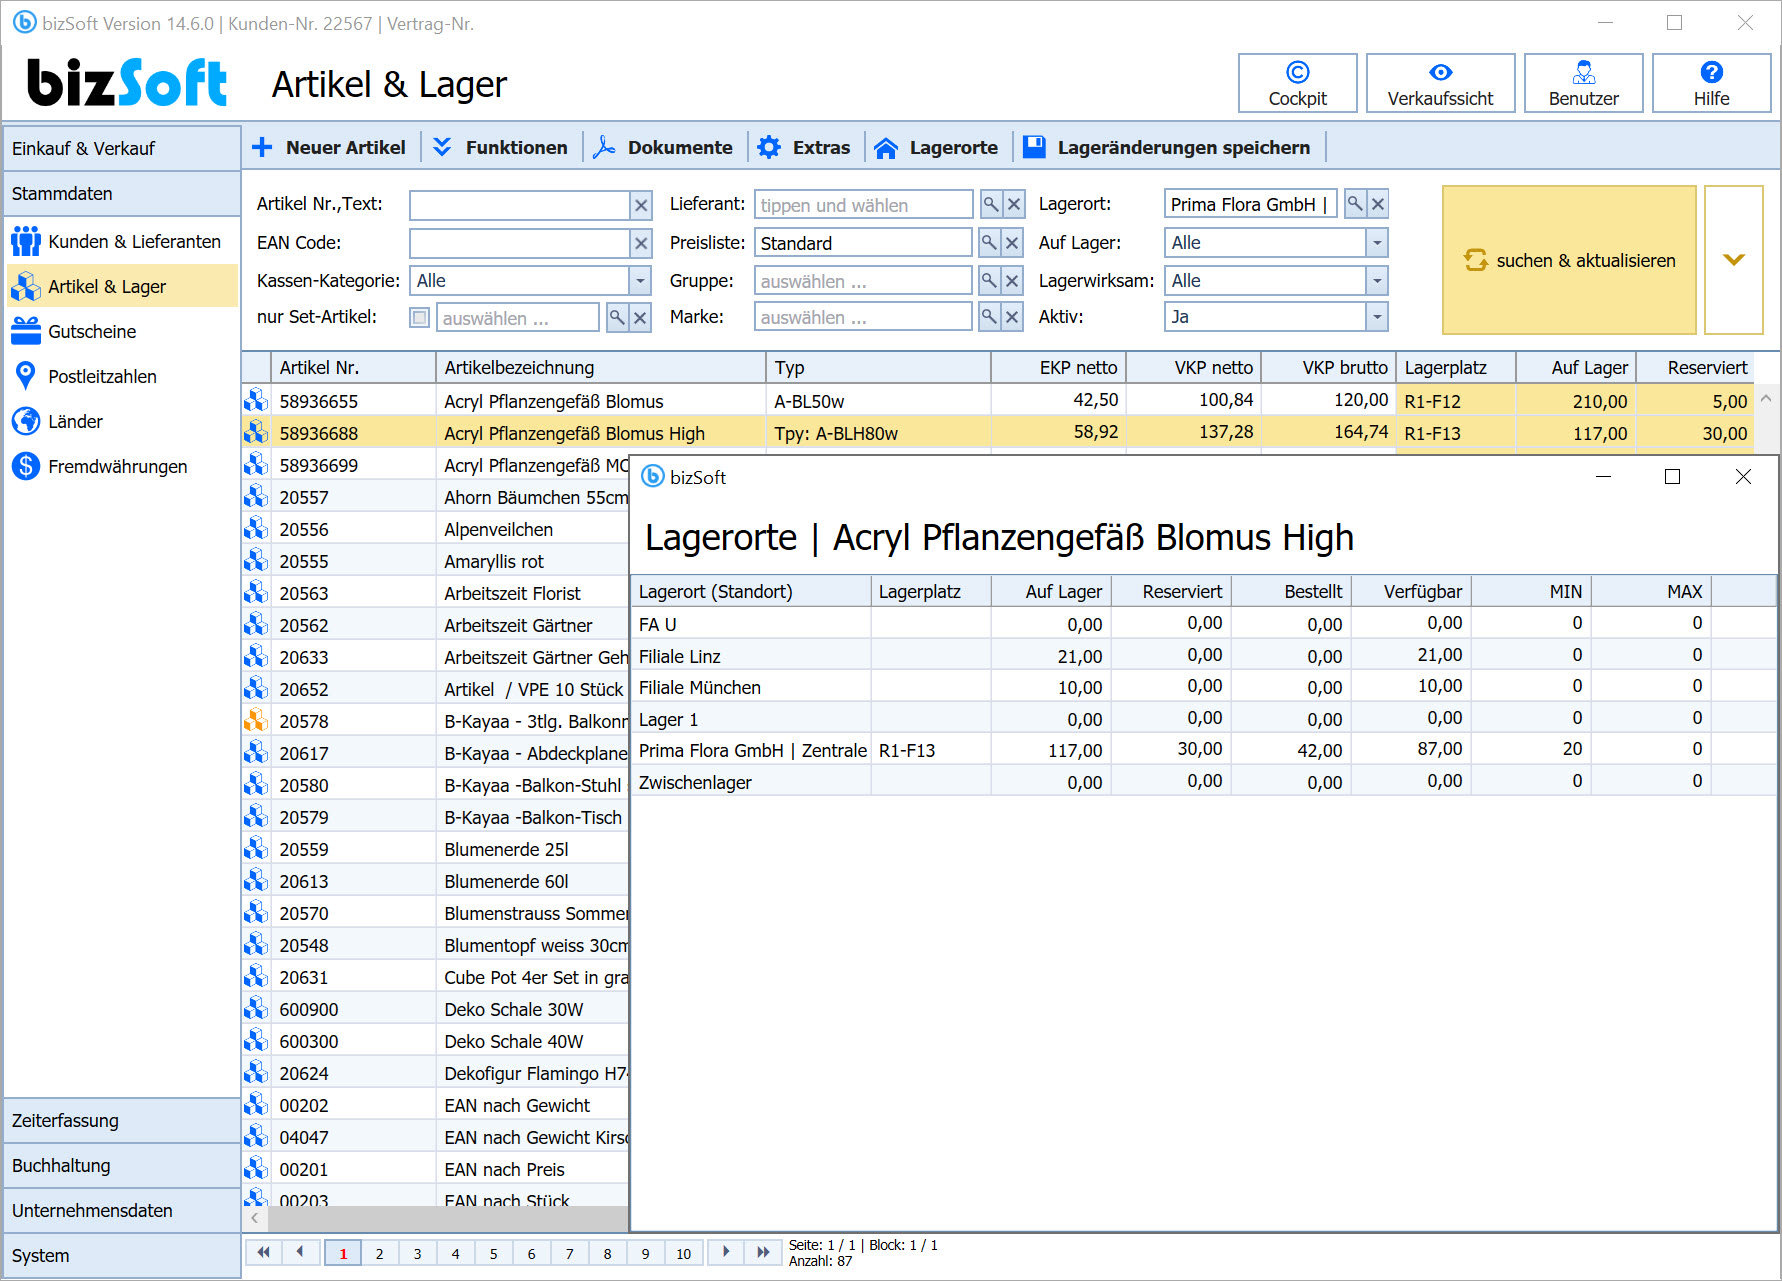Switch to Verkaufssicht eye icon

click(1440, 83)
